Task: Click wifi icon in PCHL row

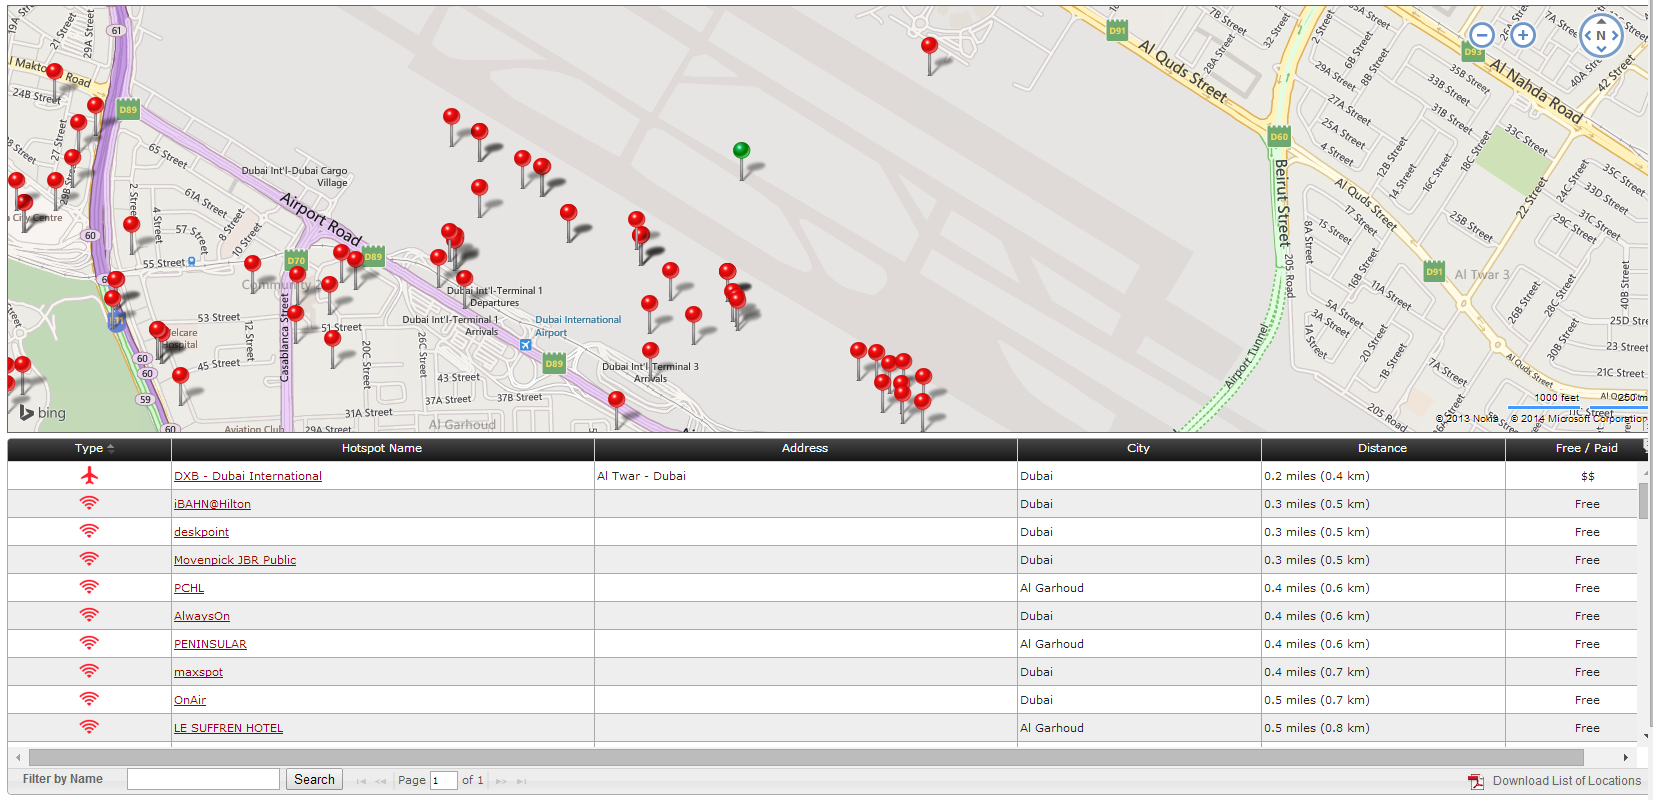Action: [89, 587]
